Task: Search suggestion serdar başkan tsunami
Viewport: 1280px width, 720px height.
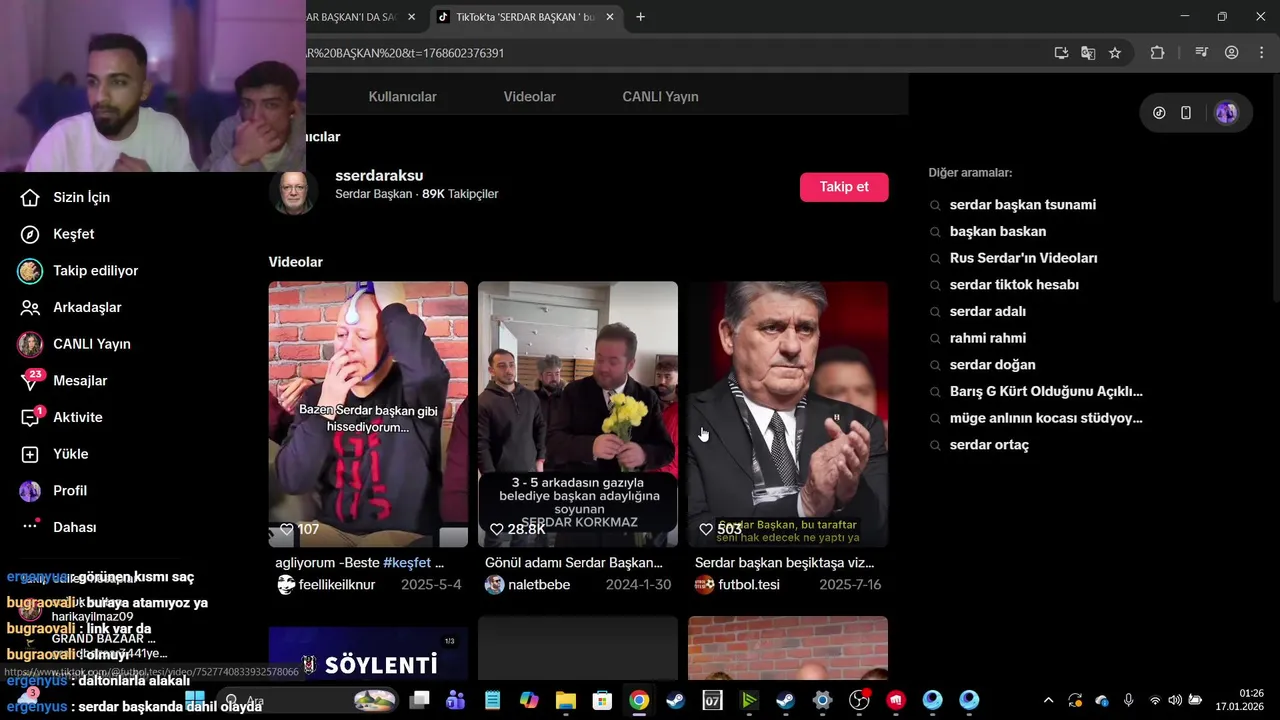Action: coord(1022,205)
